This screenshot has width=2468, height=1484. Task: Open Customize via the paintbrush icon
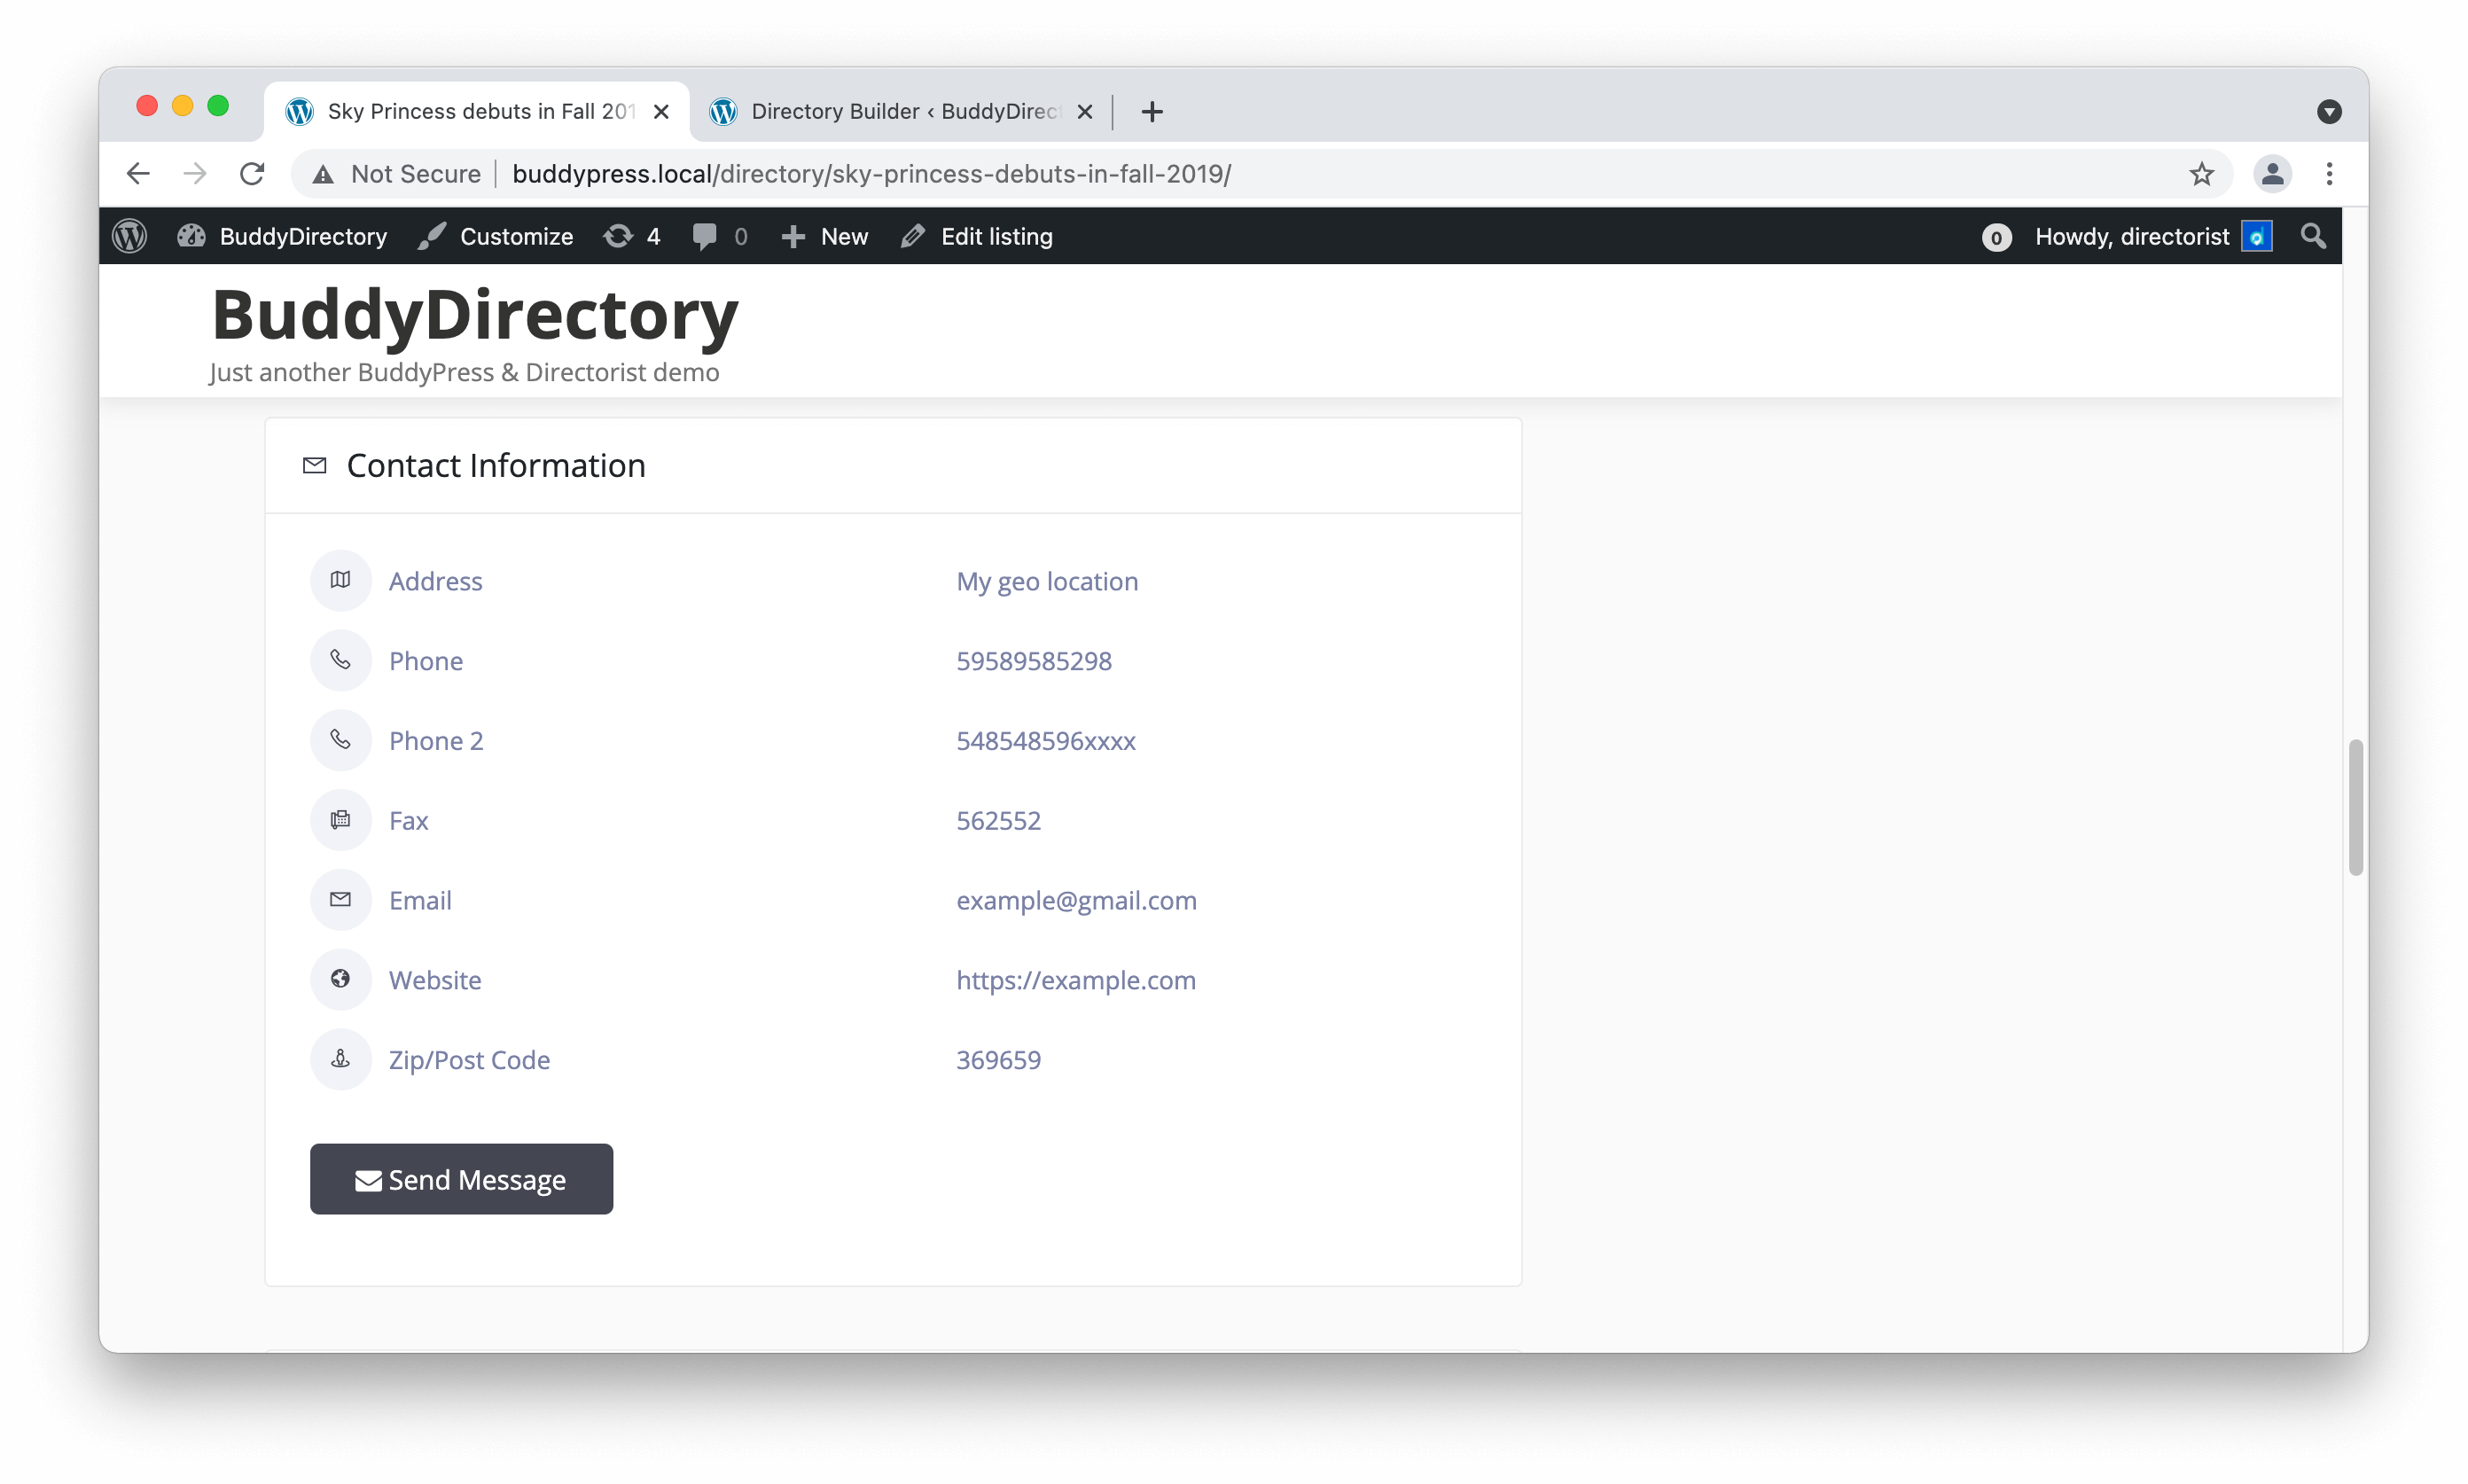click(430, 236)
